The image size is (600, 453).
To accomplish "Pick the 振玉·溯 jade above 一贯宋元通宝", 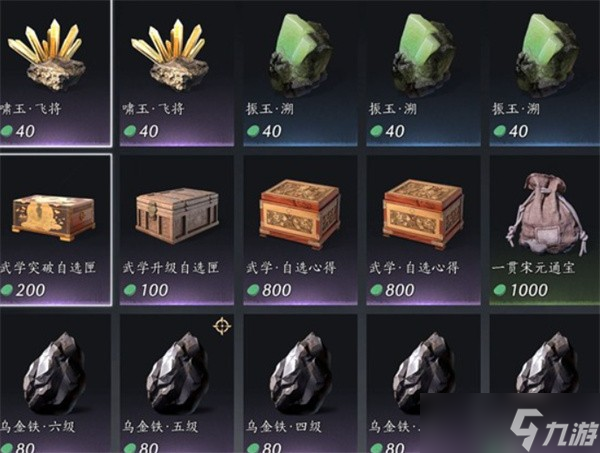I will (545, 73).
